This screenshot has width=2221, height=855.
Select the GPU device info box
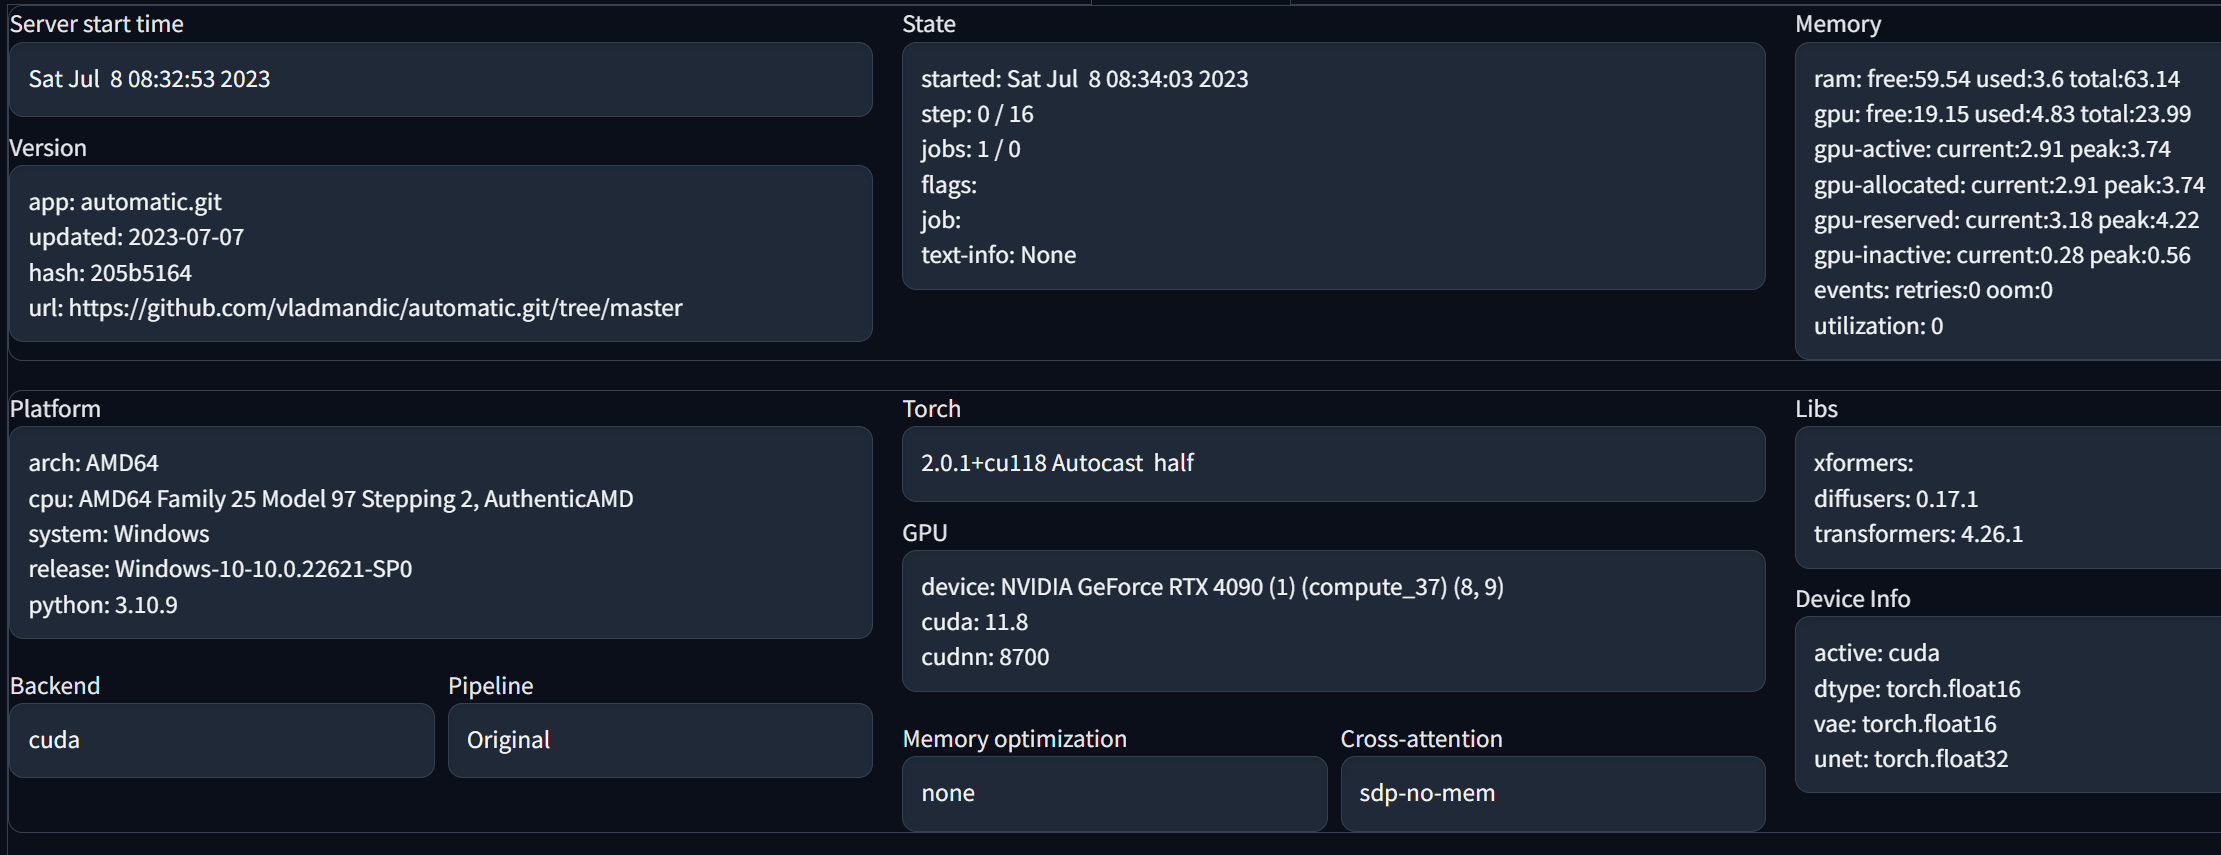coord(1333,621)
